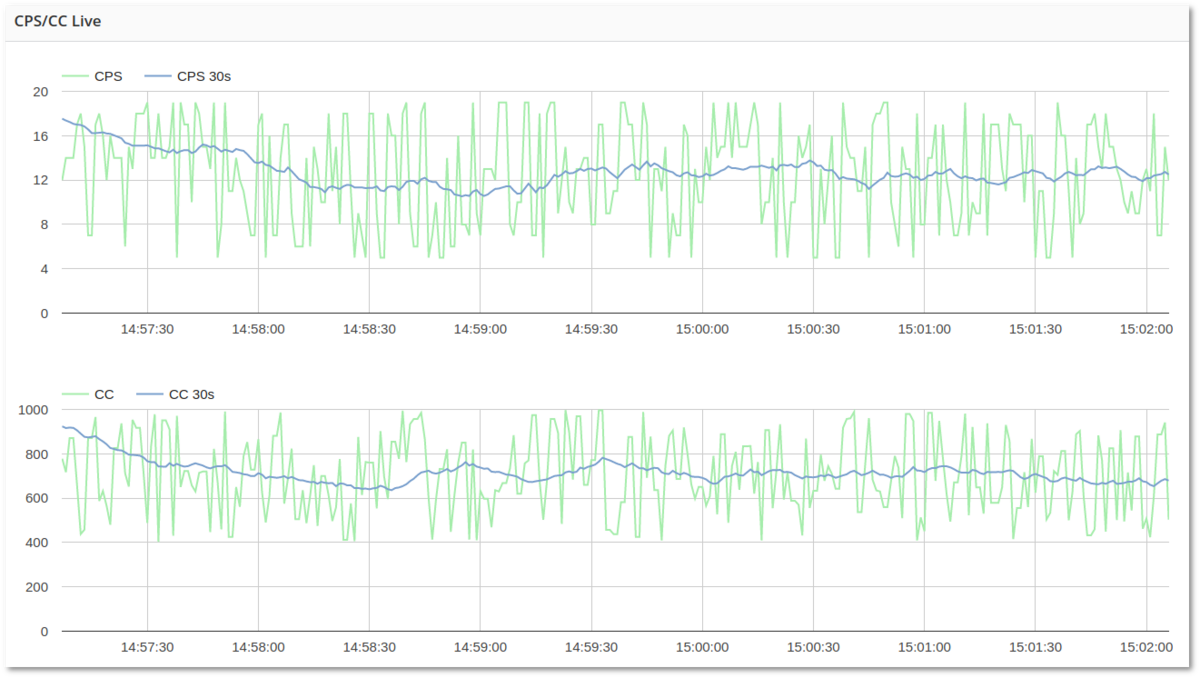Select the 14:59:00 tick on CC chart
Image resolution: width=1200 pixels, height=678 pixels.
coord(480,646)
